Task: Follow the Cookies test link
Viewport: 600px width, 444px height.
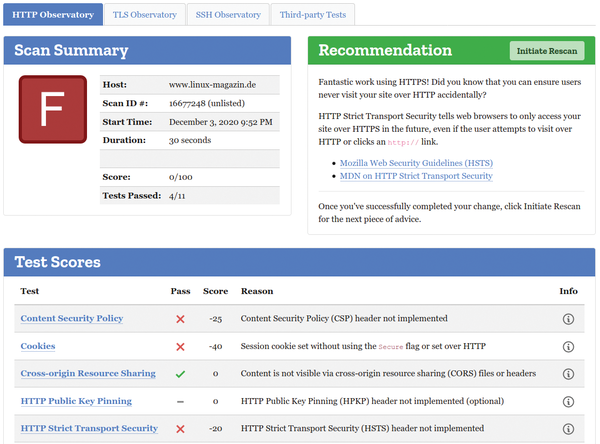Action: click(38, 346)
